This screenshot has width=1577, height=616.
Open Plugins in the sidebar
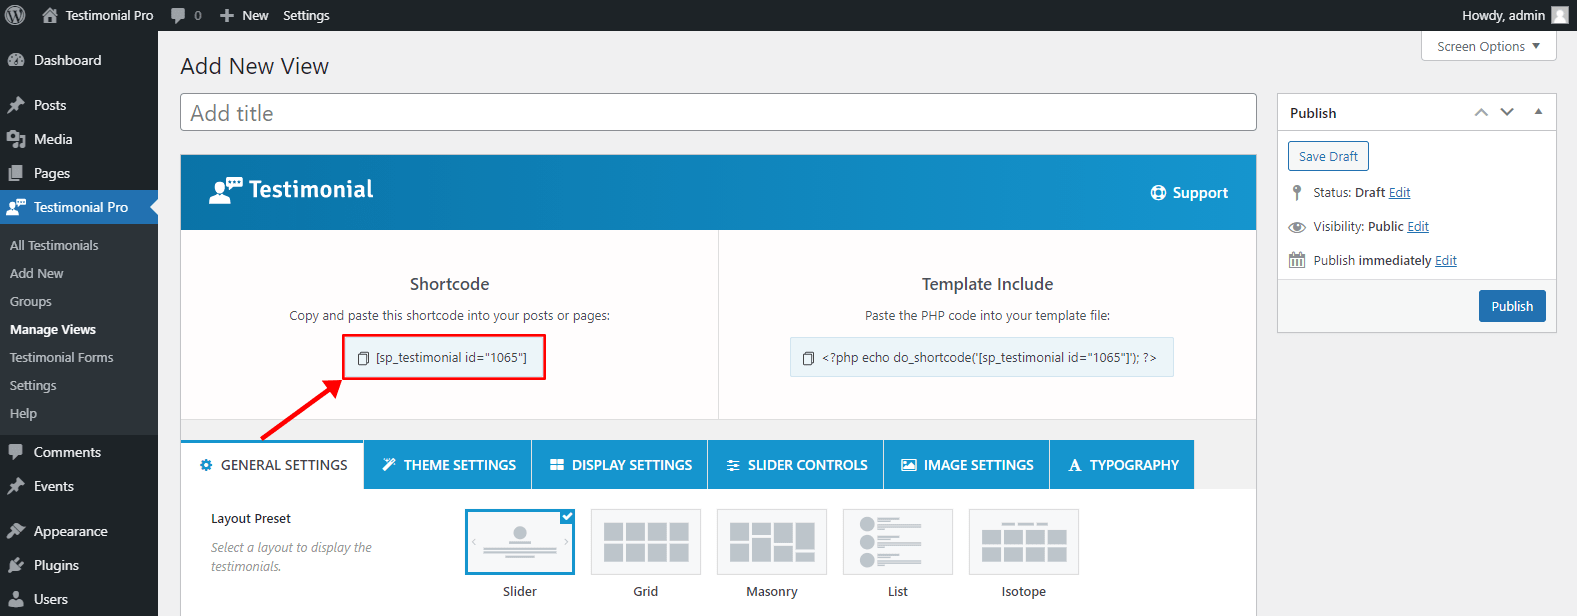coord(56,565)
